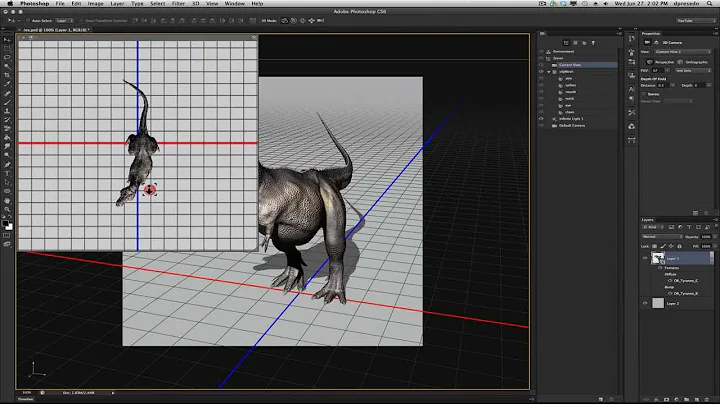
Task: Select the rex.psd document tab
Action: [x=54, y=30]
